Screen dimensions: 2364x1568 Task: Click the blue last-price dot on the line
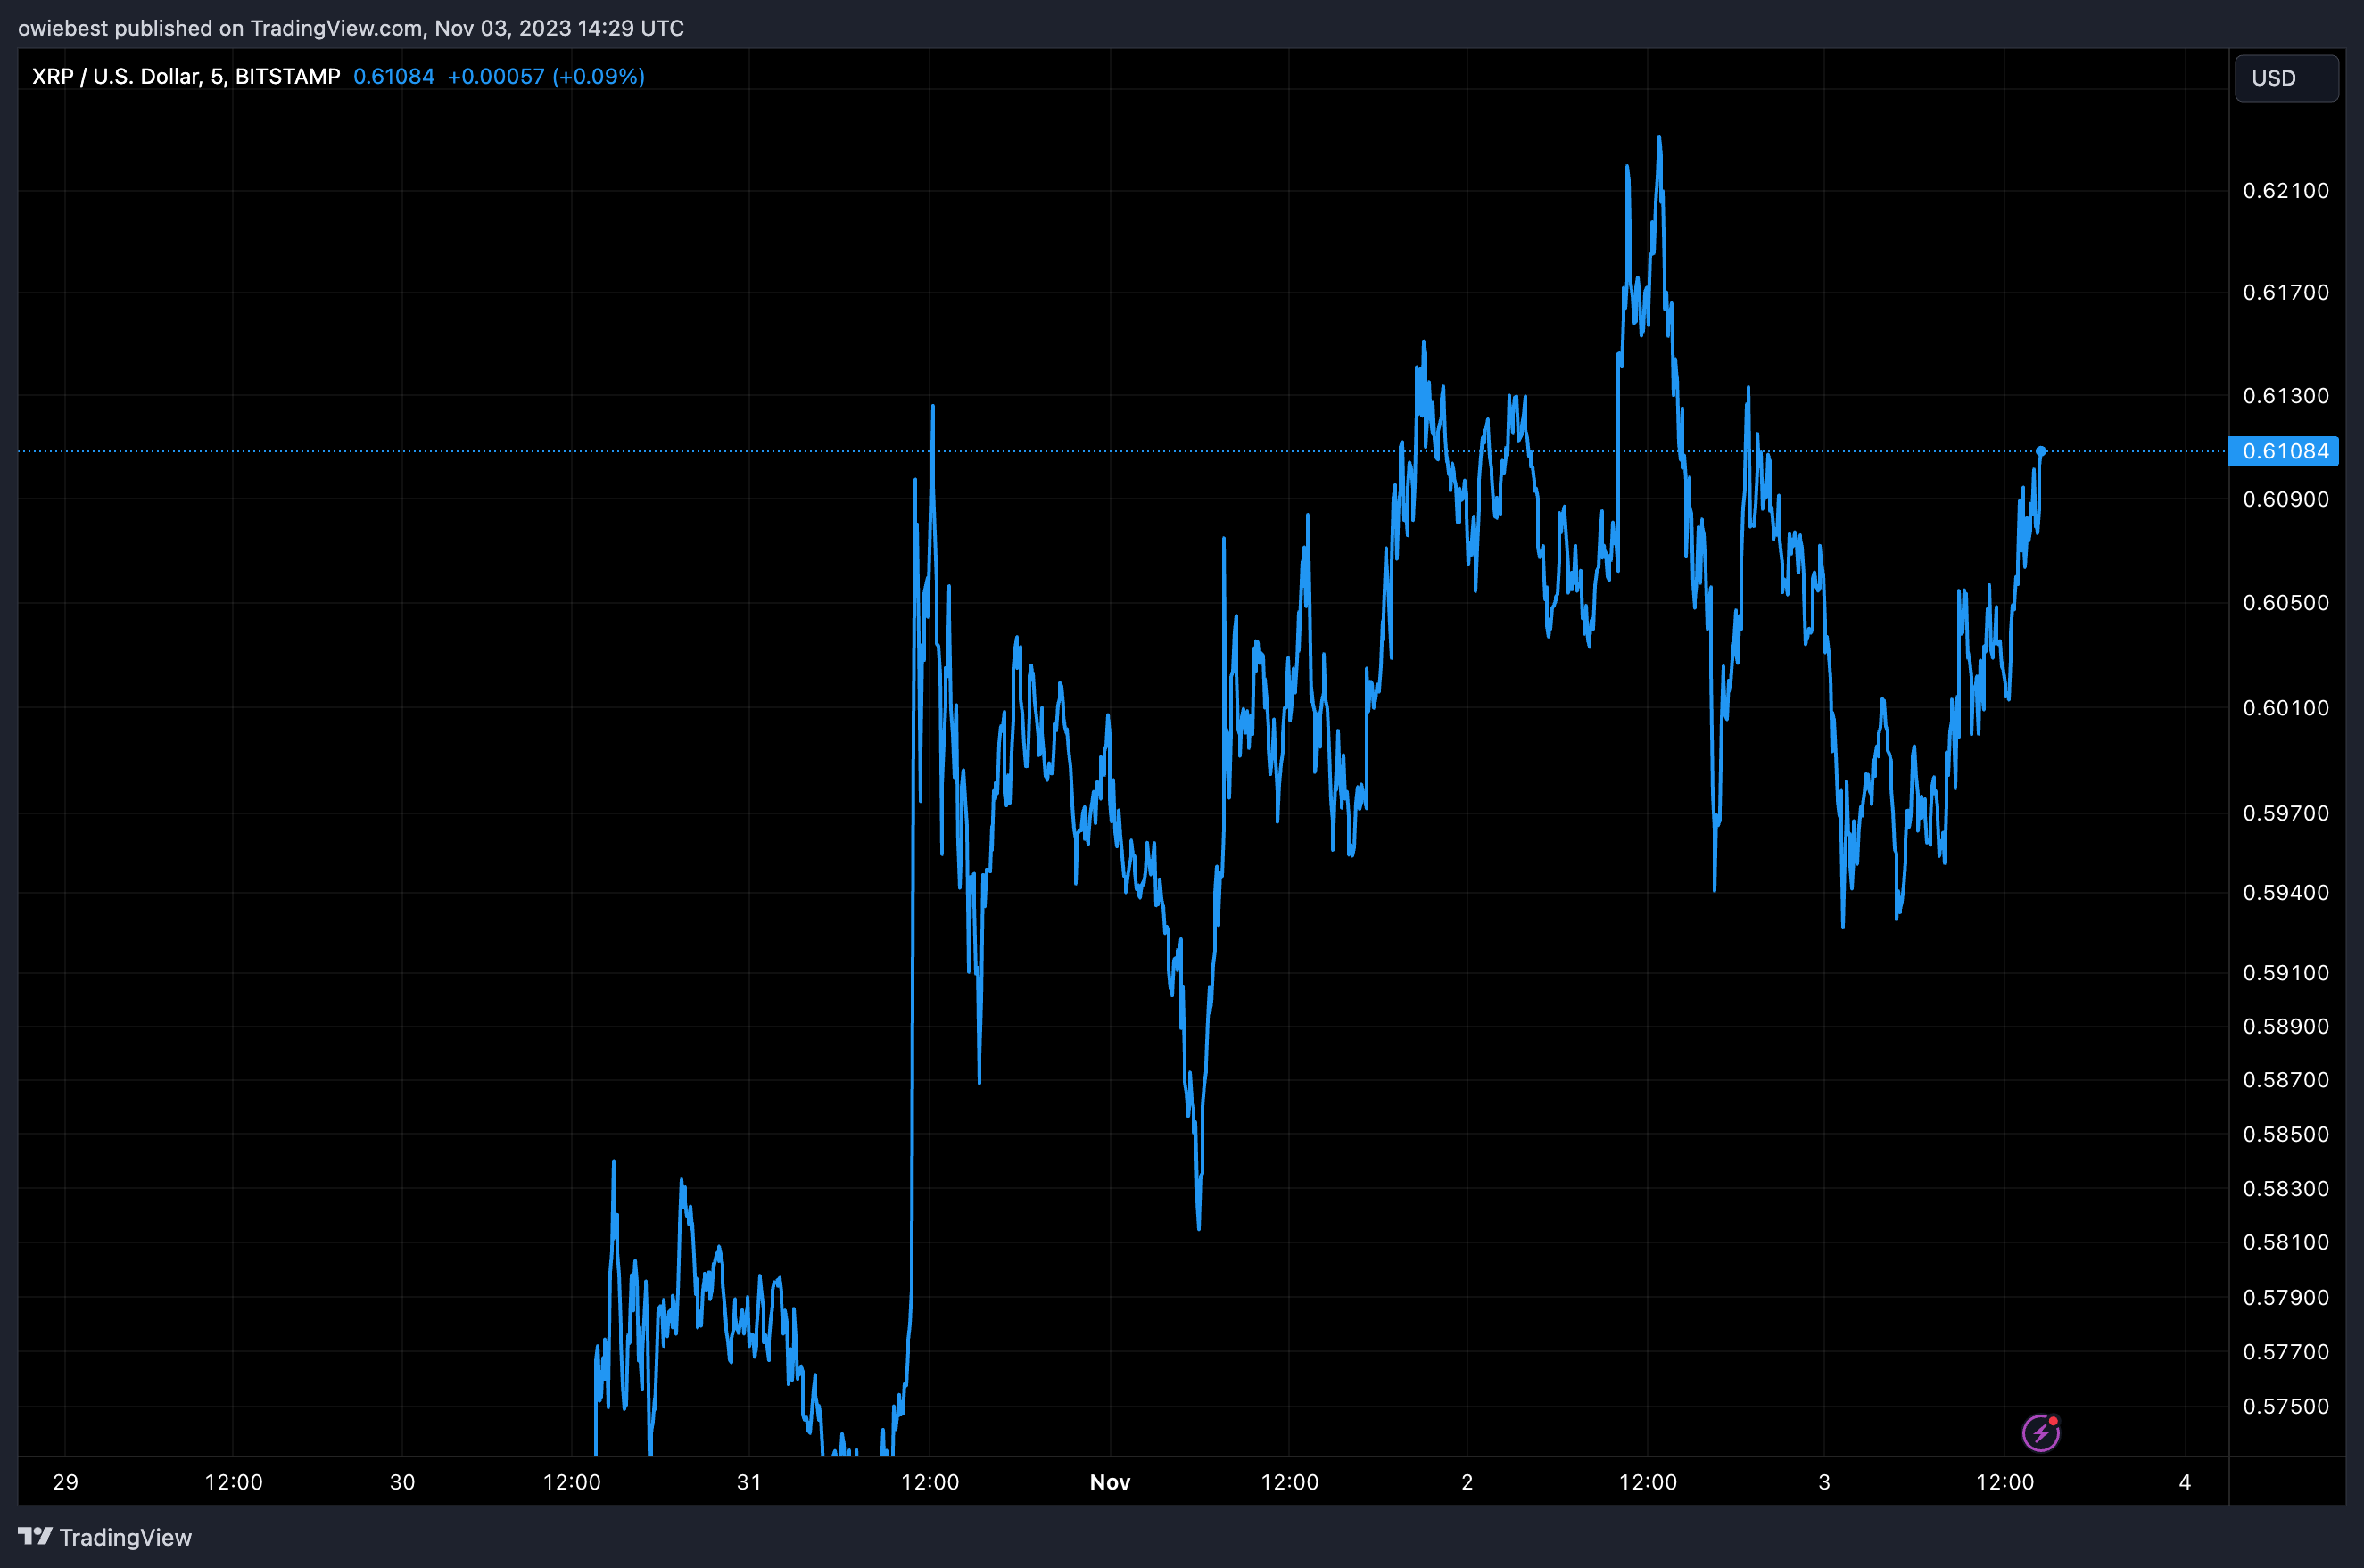point(2041,452)
